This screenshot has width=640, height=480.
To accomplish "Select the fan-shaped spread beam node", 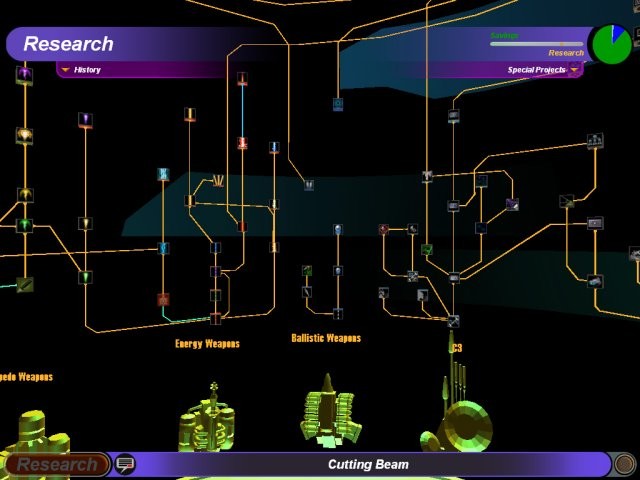I will click(x=217, y=181).
